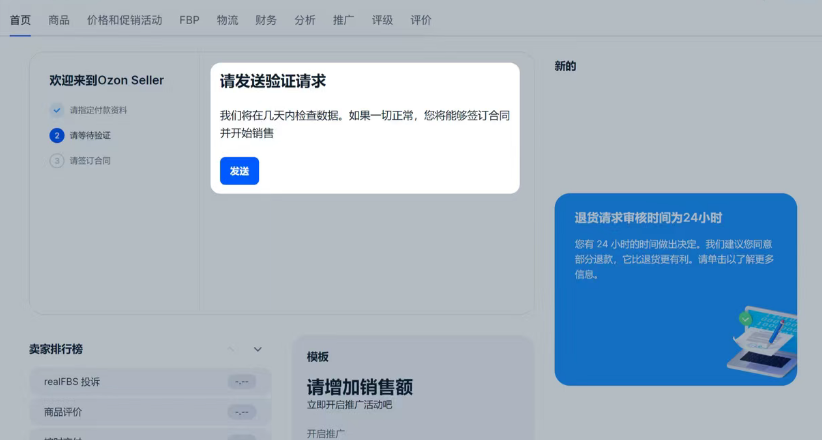The image size is (822, 440).
Task: Open the 首页 tab
Action: pyautogui.click(x=20, y=20)
